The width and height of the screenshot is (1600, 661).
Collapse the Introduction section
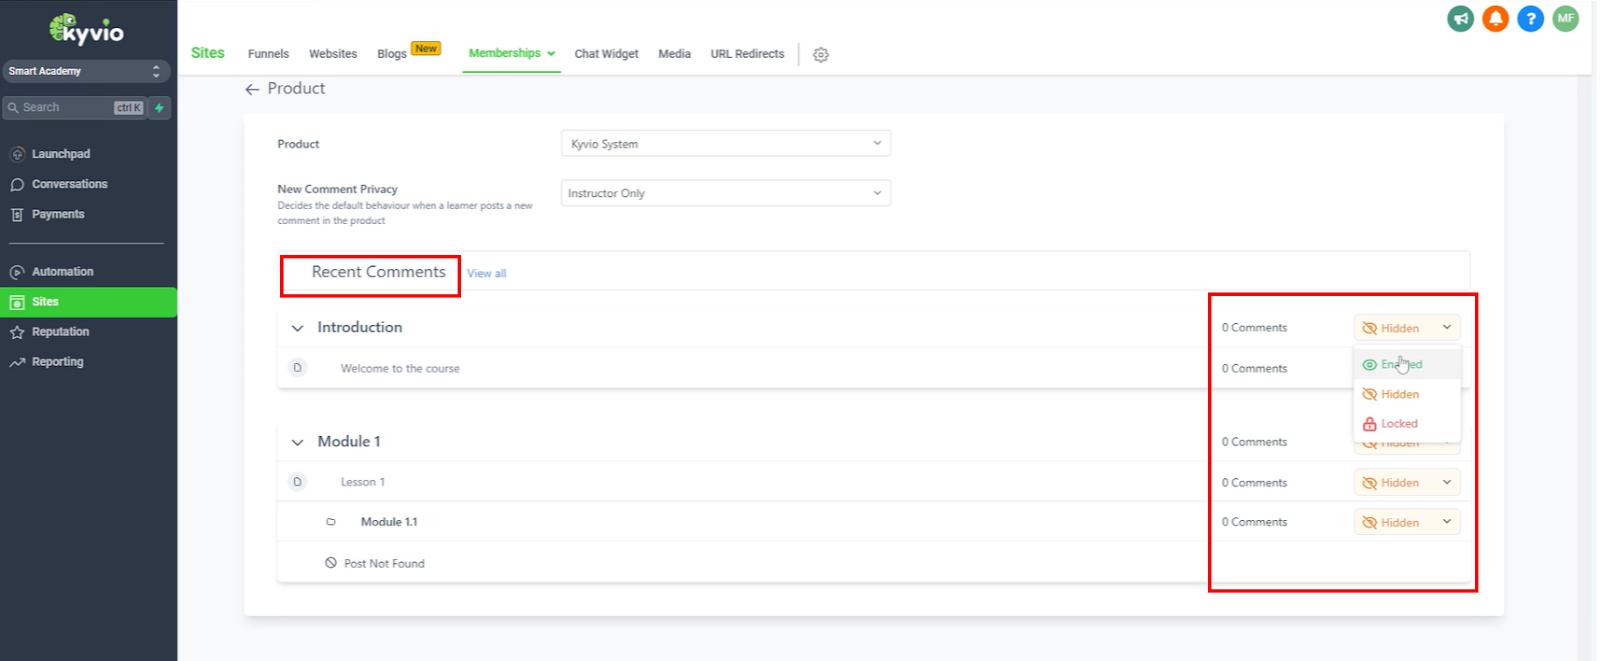point(297,328)
